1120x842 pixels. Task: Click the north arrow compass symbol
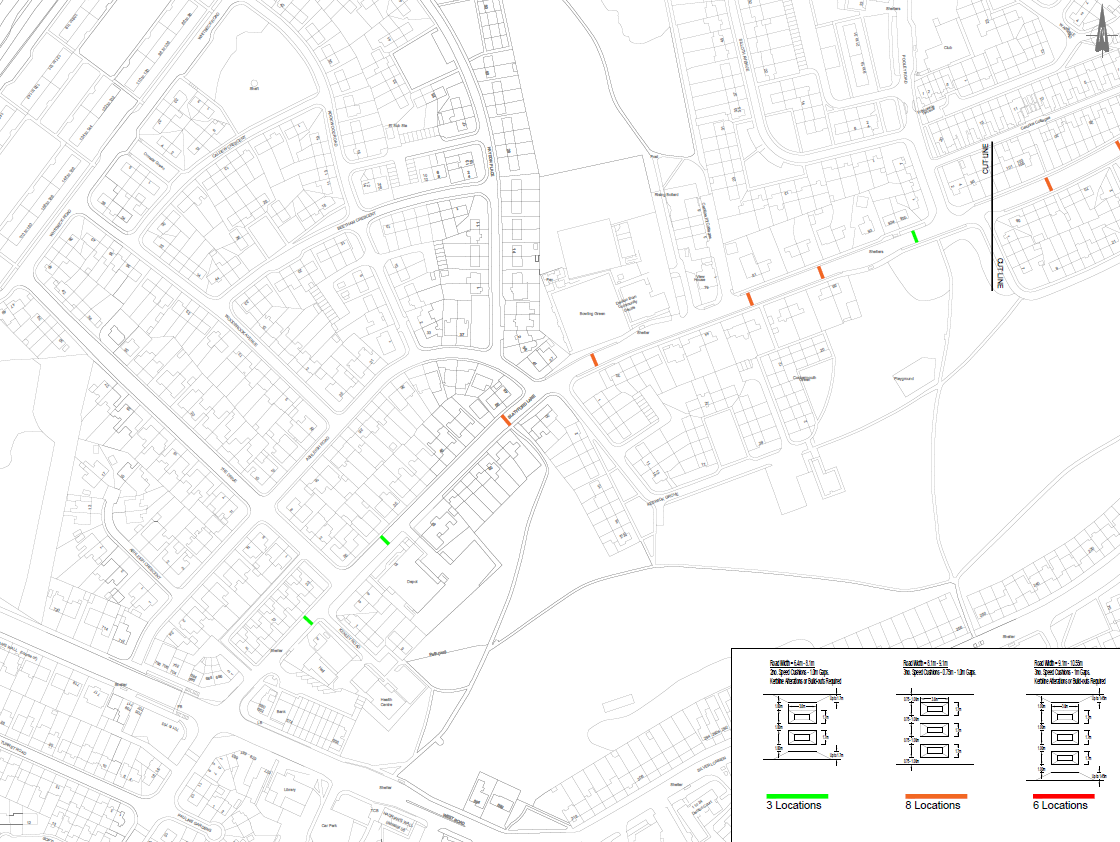tap(1101, 38)
